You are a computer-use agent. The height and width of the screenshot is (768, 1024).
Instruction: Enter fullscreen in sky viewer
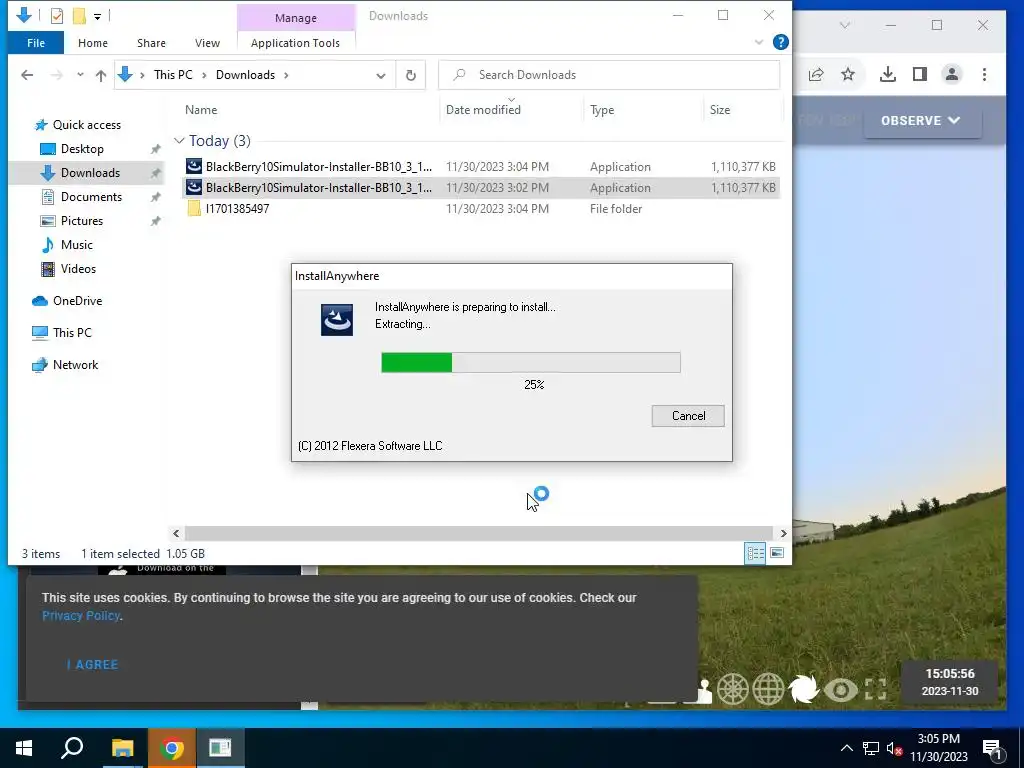[x=876, y=689]
